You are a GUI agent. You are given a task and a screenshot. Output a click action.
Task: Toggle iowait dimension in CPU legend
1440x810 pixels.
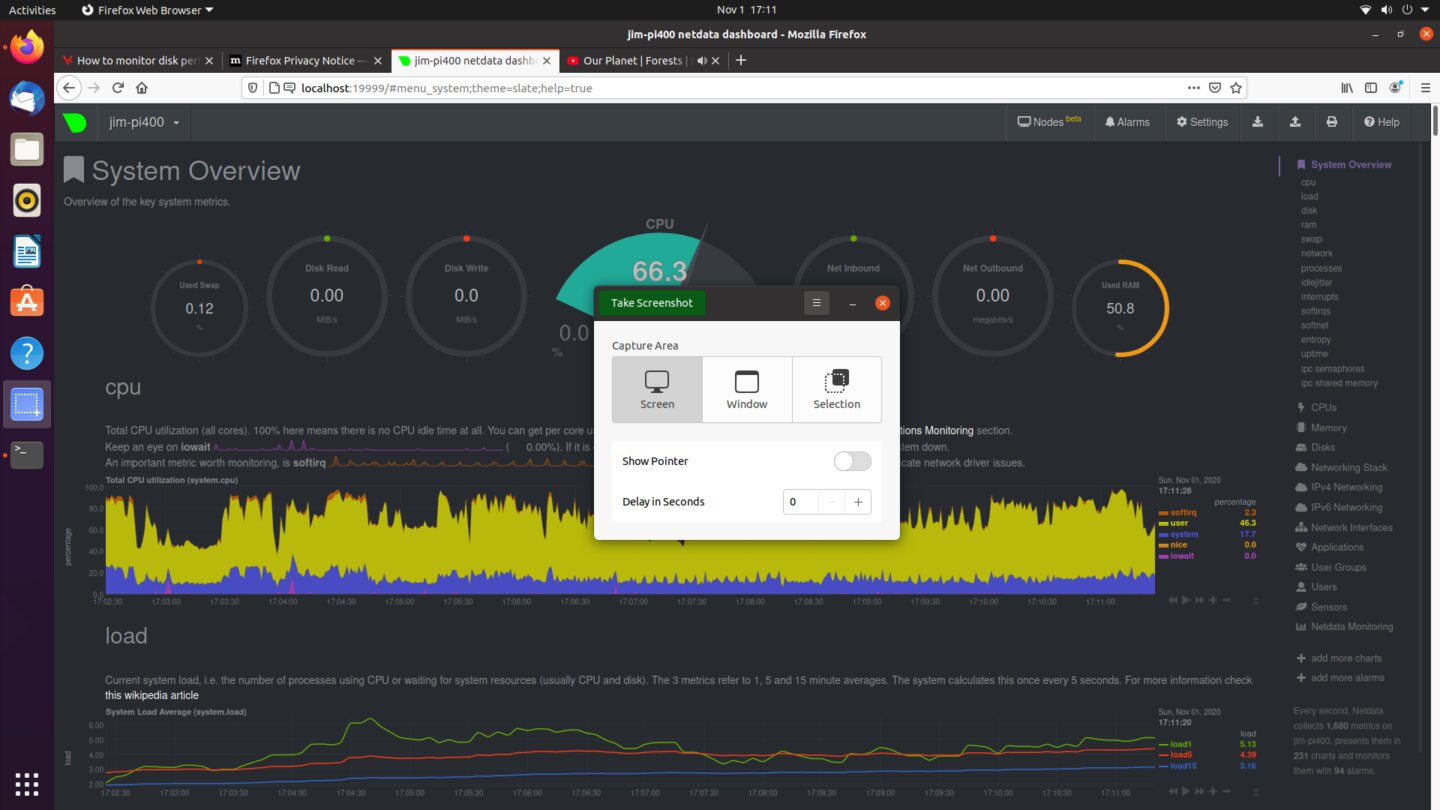(x=1182, y=556)
